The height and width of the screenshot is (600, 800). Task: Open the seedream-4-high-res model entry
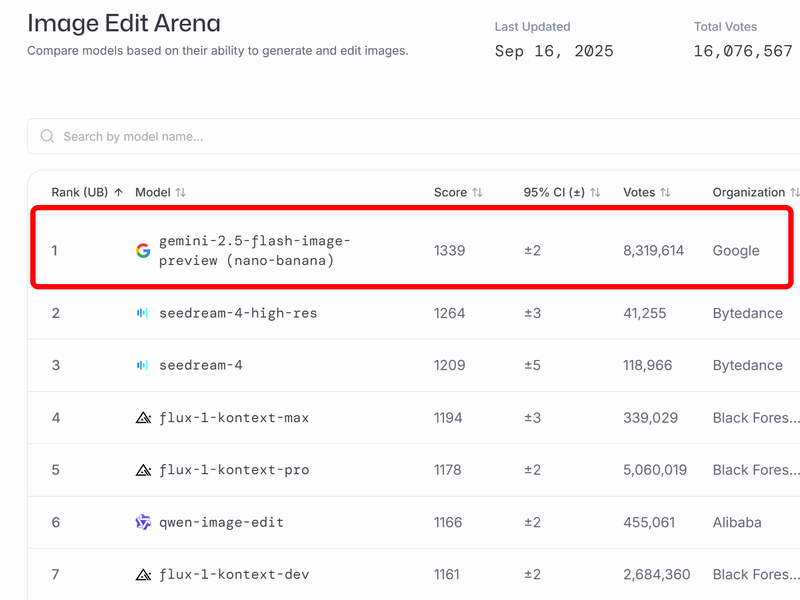point(238,313)
